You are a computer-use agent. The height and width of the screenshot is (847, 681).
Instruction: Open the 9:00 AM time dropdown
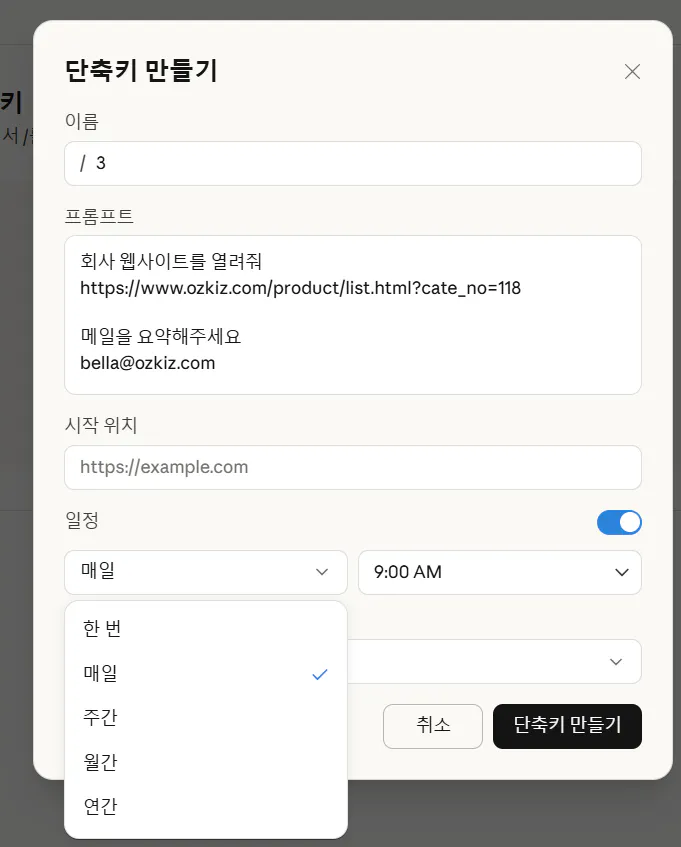point(499,572)
